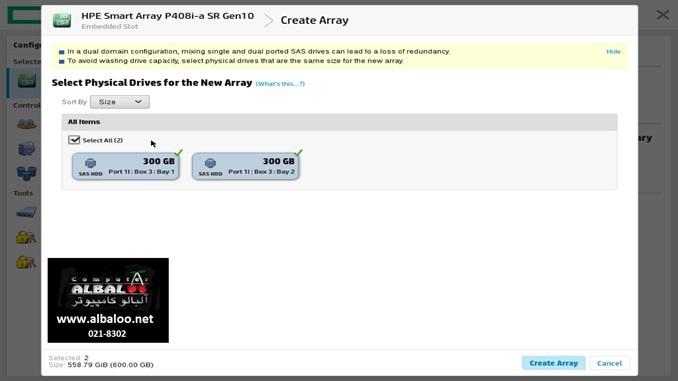Toggle the Select All (2) checkbox
The width and height of the screenshot is (678, 381).
74,140
